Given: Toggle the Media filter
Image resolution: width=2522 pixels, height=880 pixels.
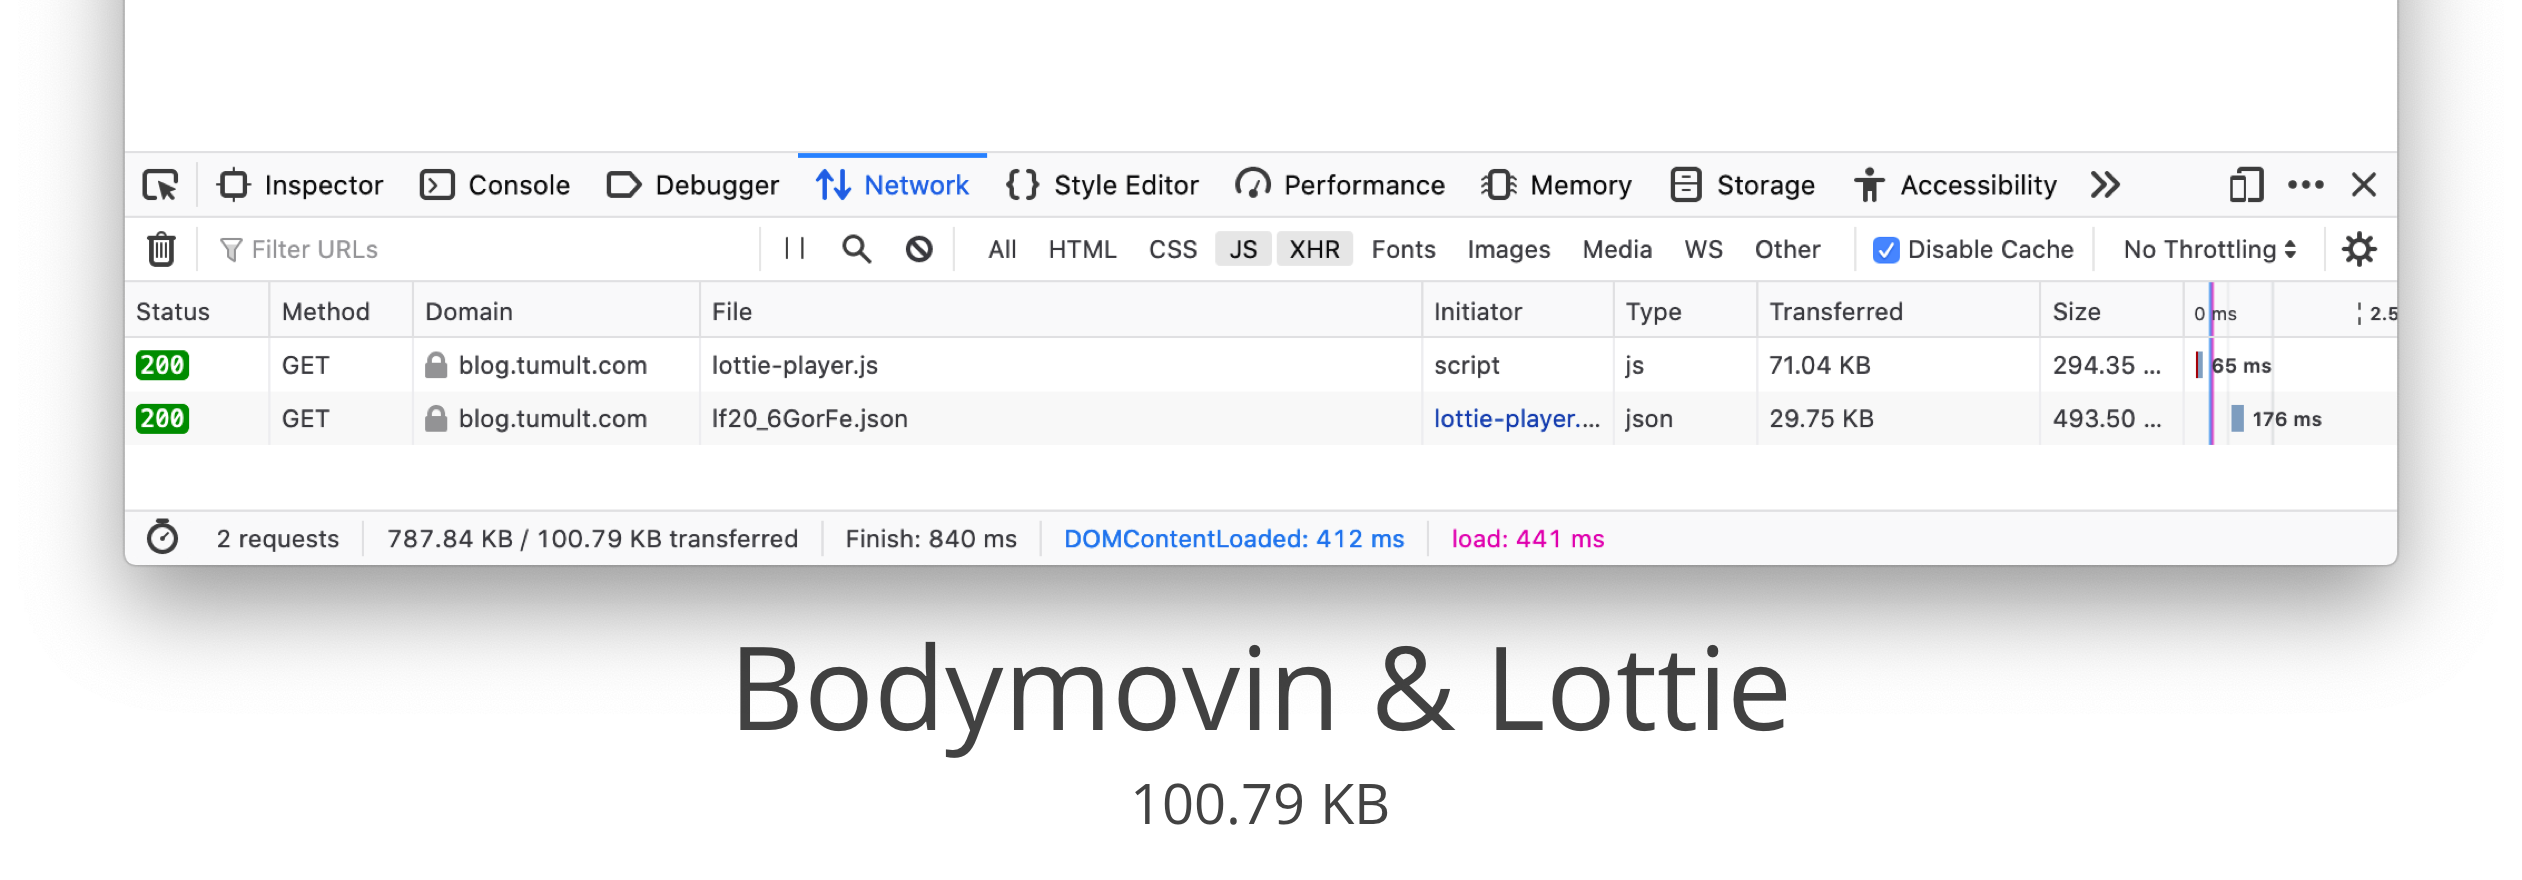Looking at the screenshot, I should point(1617,250).
